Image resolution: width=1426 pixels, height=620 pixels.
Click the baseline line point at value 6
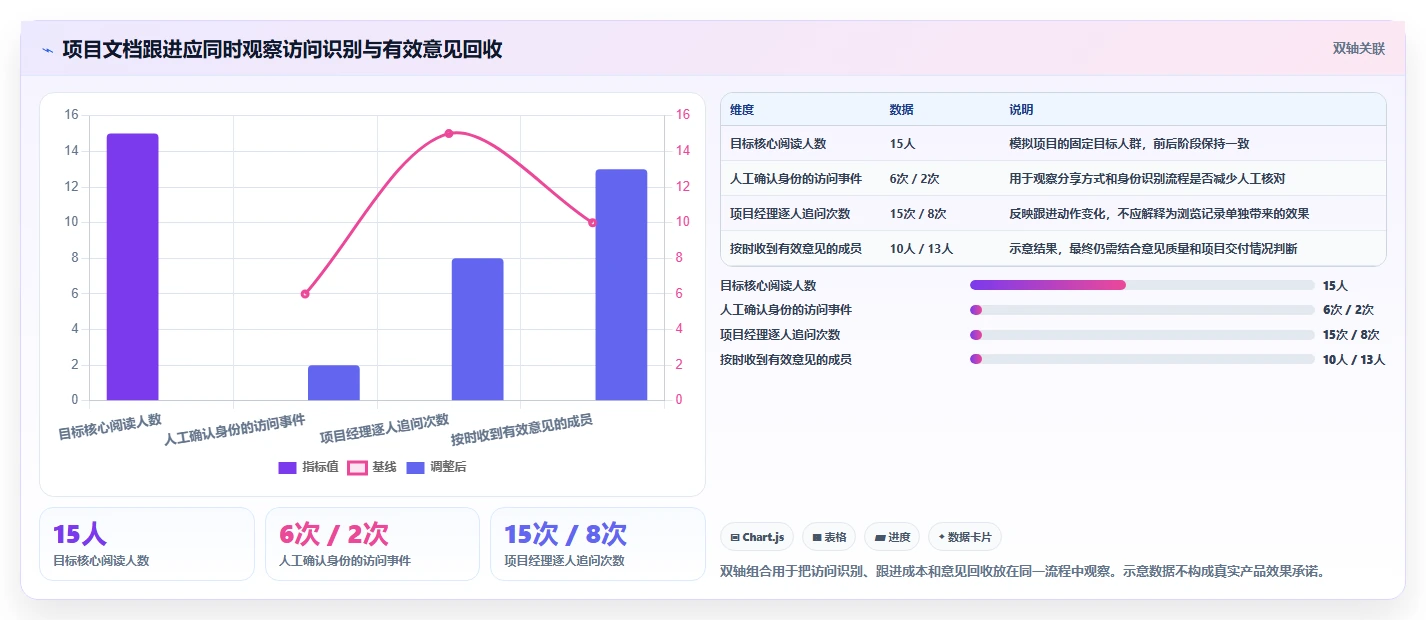(305, 294)
